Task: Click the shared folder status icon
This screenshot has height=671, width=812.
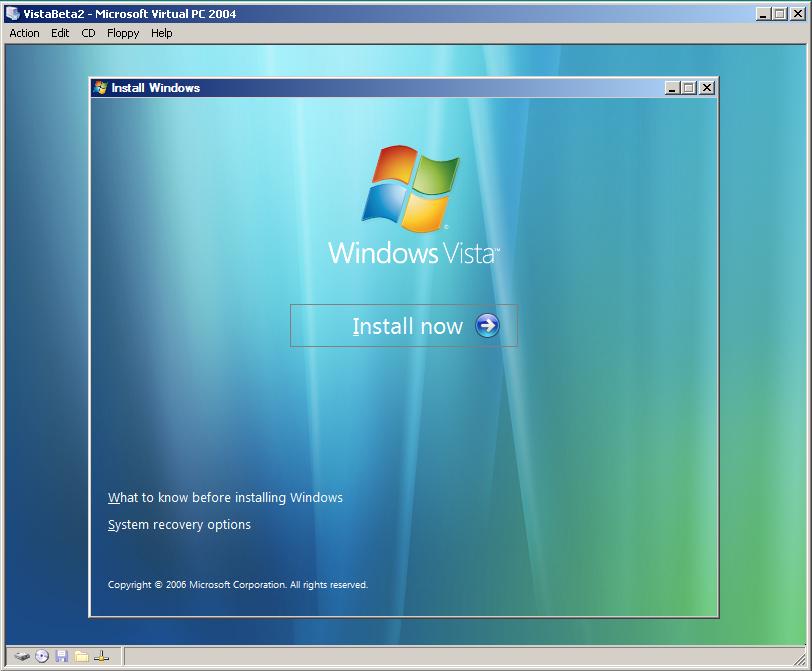Action: [x=81, y=657]
